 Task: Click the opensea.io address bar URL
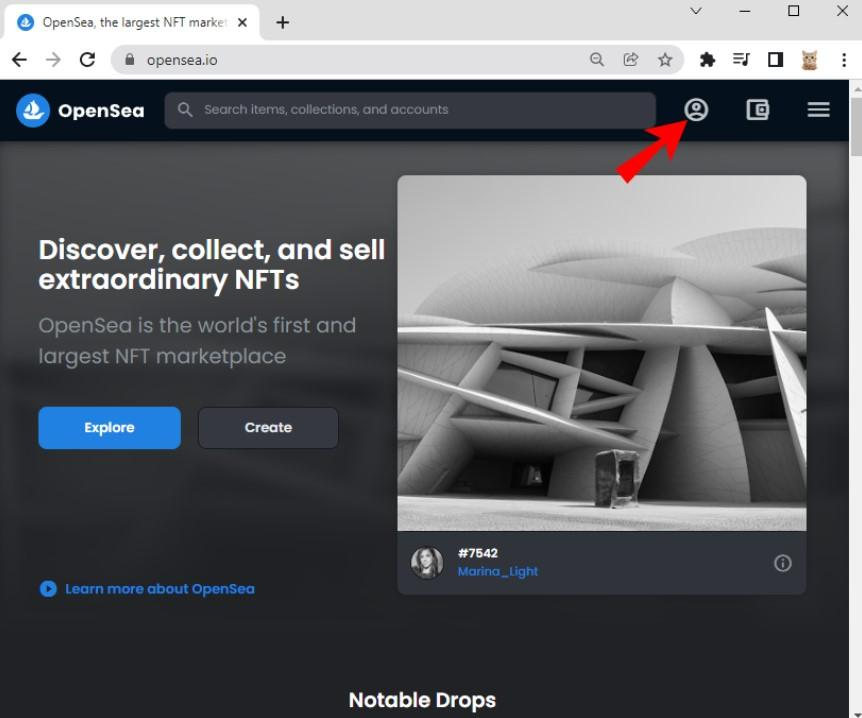[x=182, y=60]
